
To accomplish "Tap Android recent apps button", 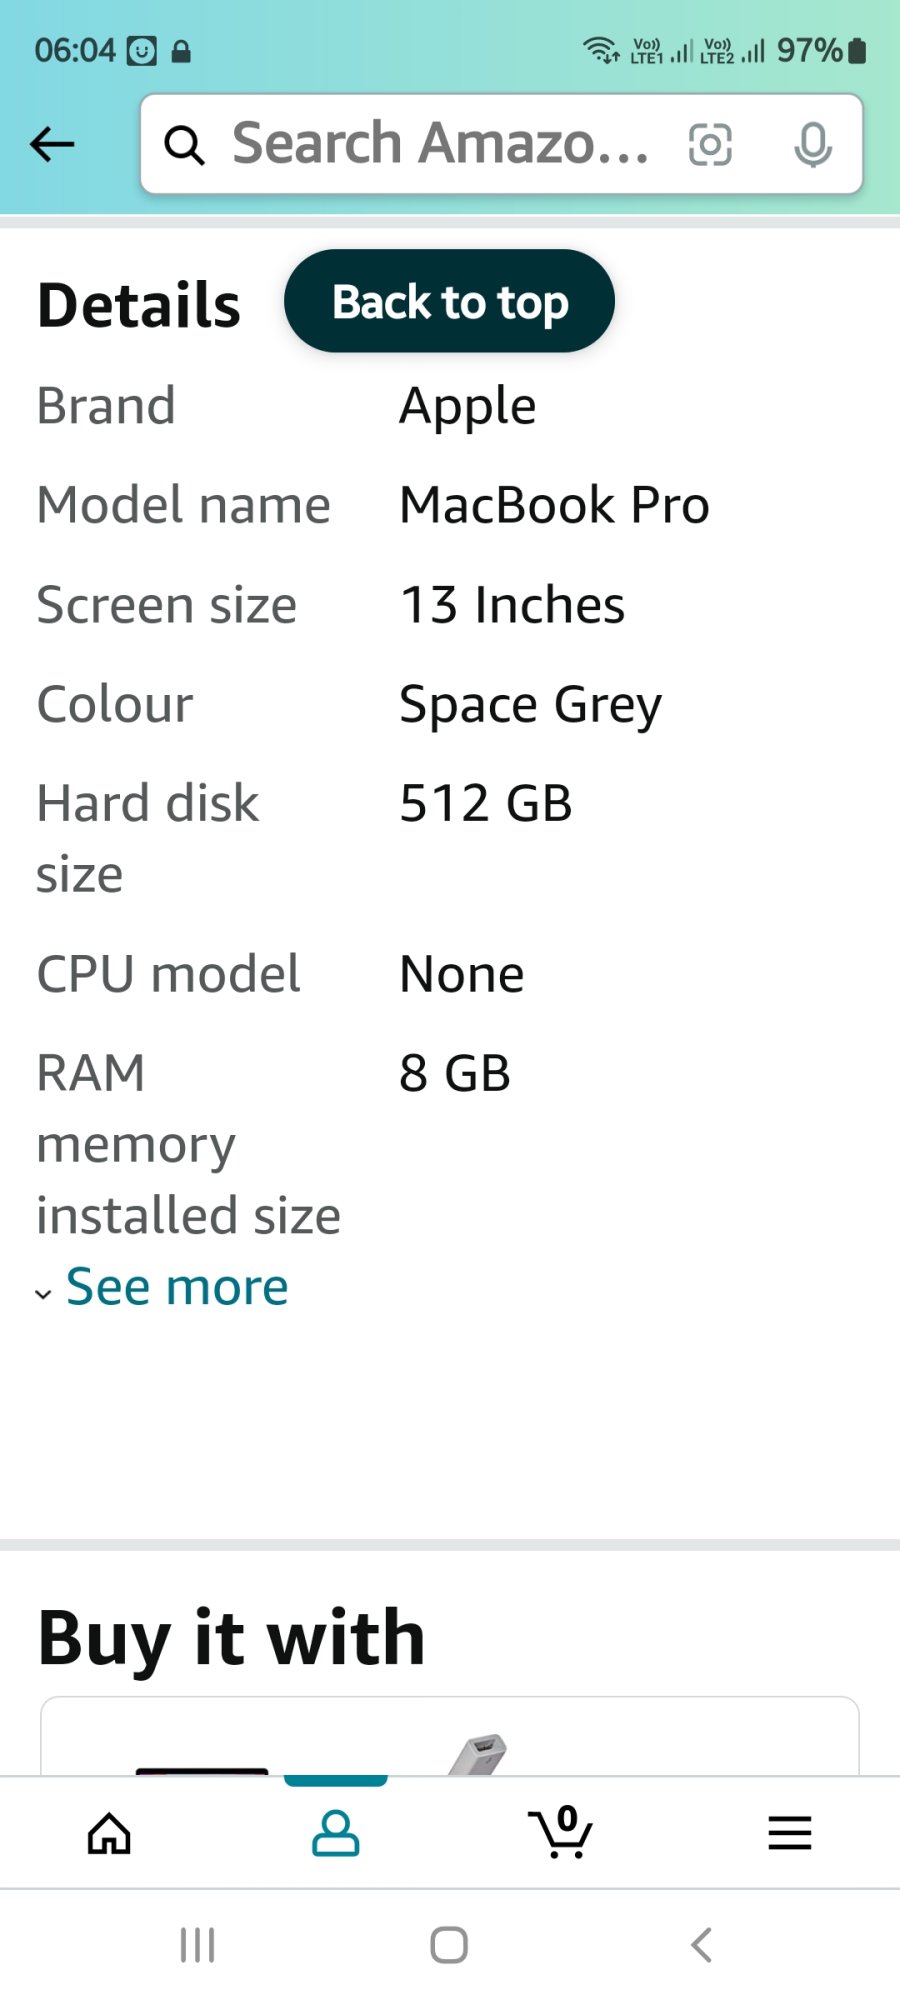I will point(197,1945).
